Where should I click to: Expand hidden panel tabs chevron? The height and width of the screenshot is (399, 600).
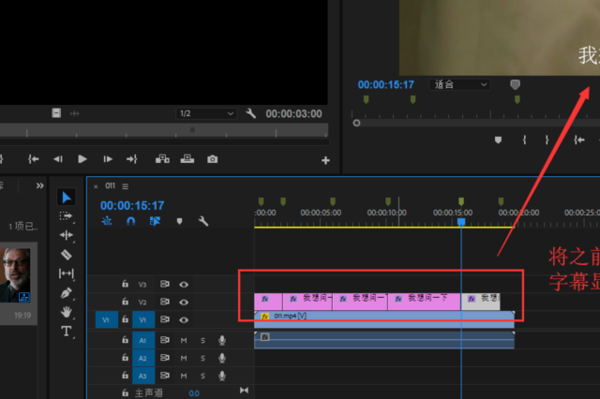click(x=40, y=186)
